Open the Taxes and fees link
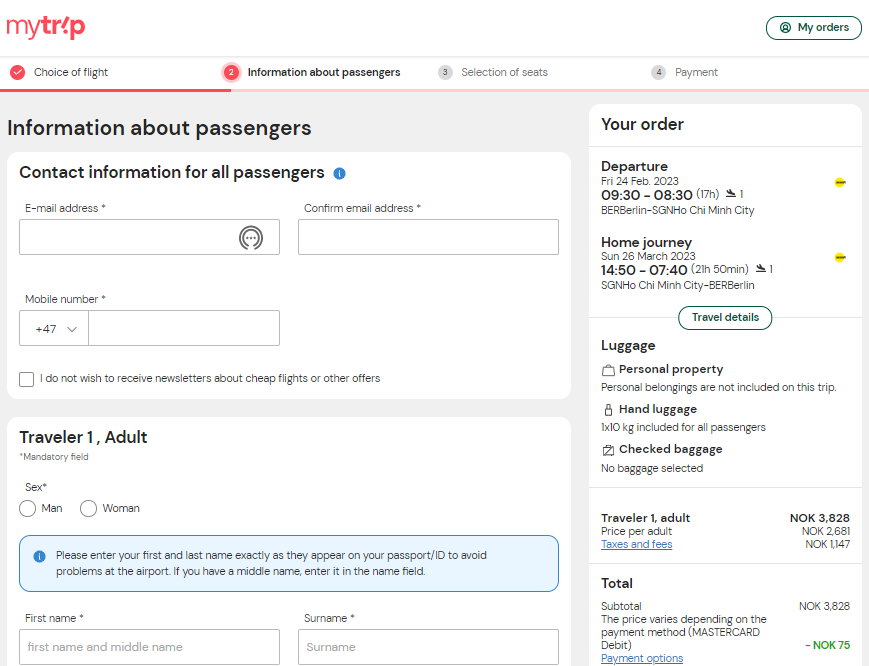869x666 pixels. [x=636, y=544]
